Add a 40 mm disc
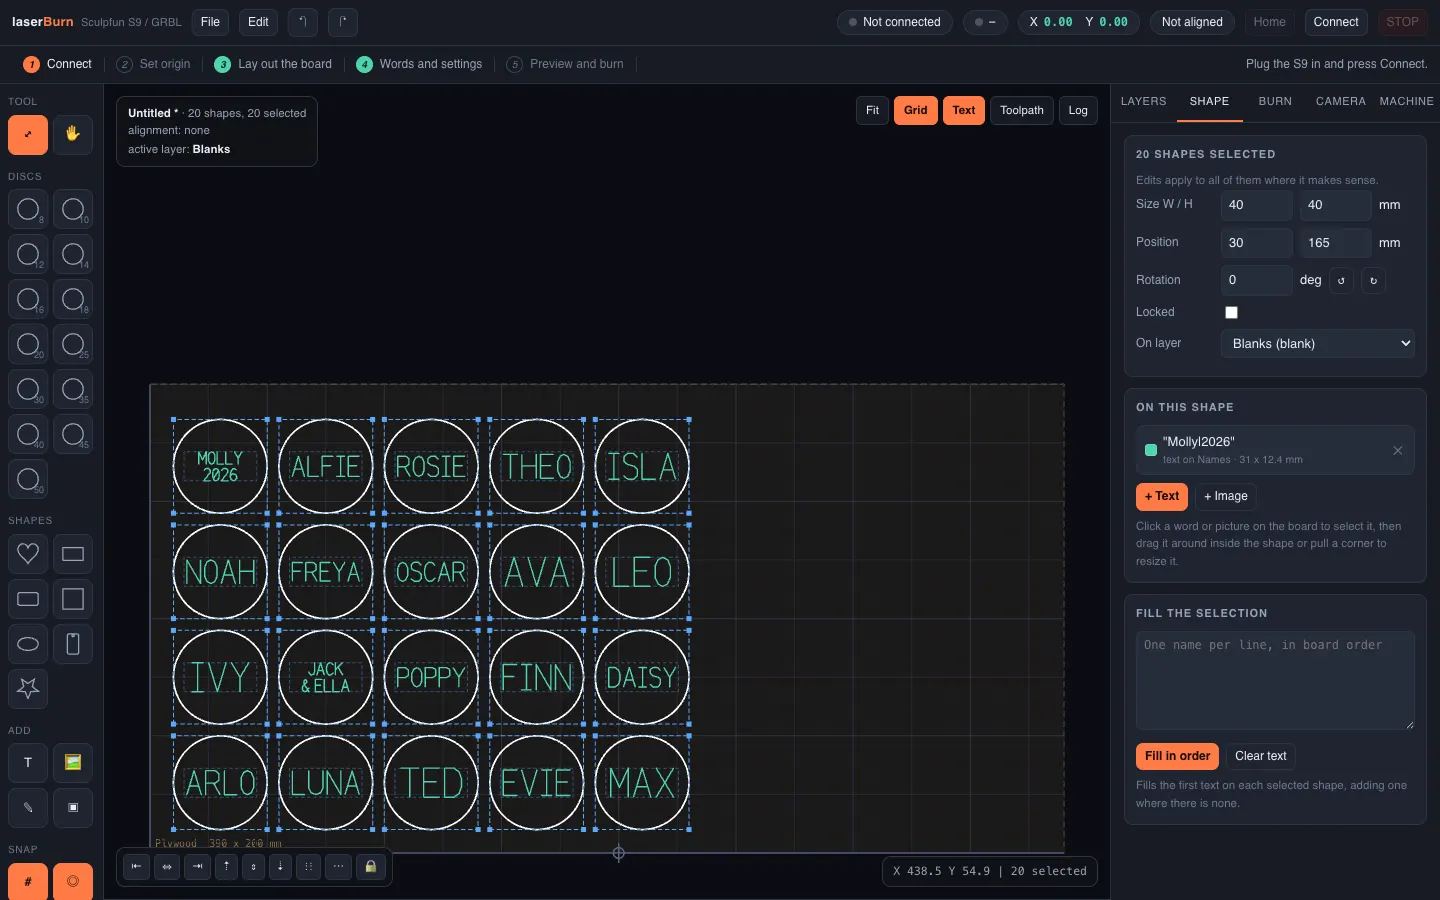 28,435
